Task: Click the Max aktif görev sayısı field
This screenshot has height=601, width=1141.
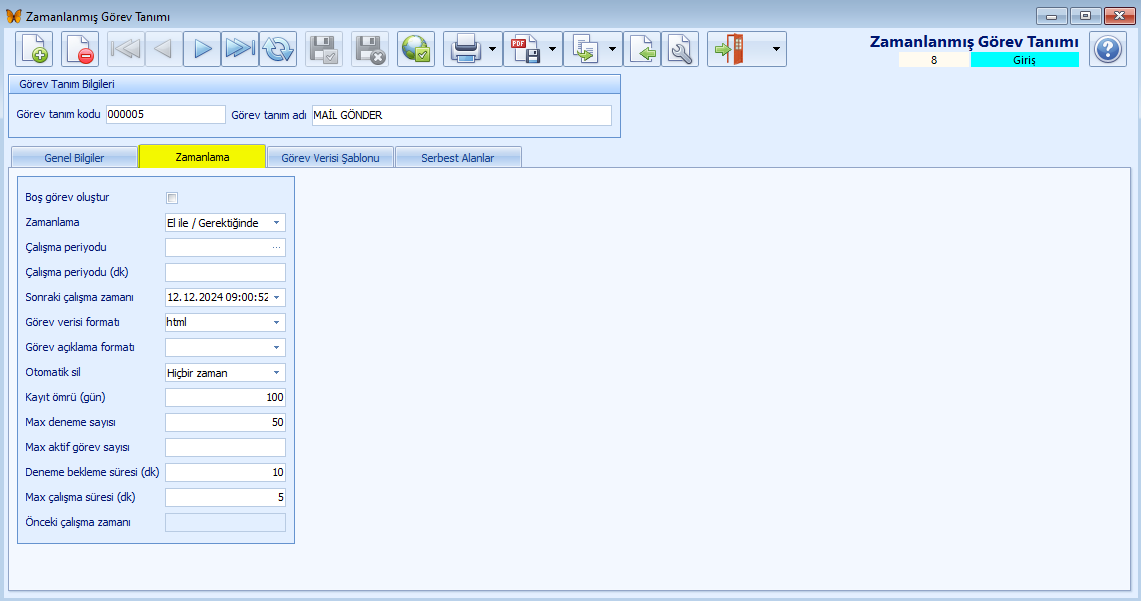Action: click(x=226, y=447)
